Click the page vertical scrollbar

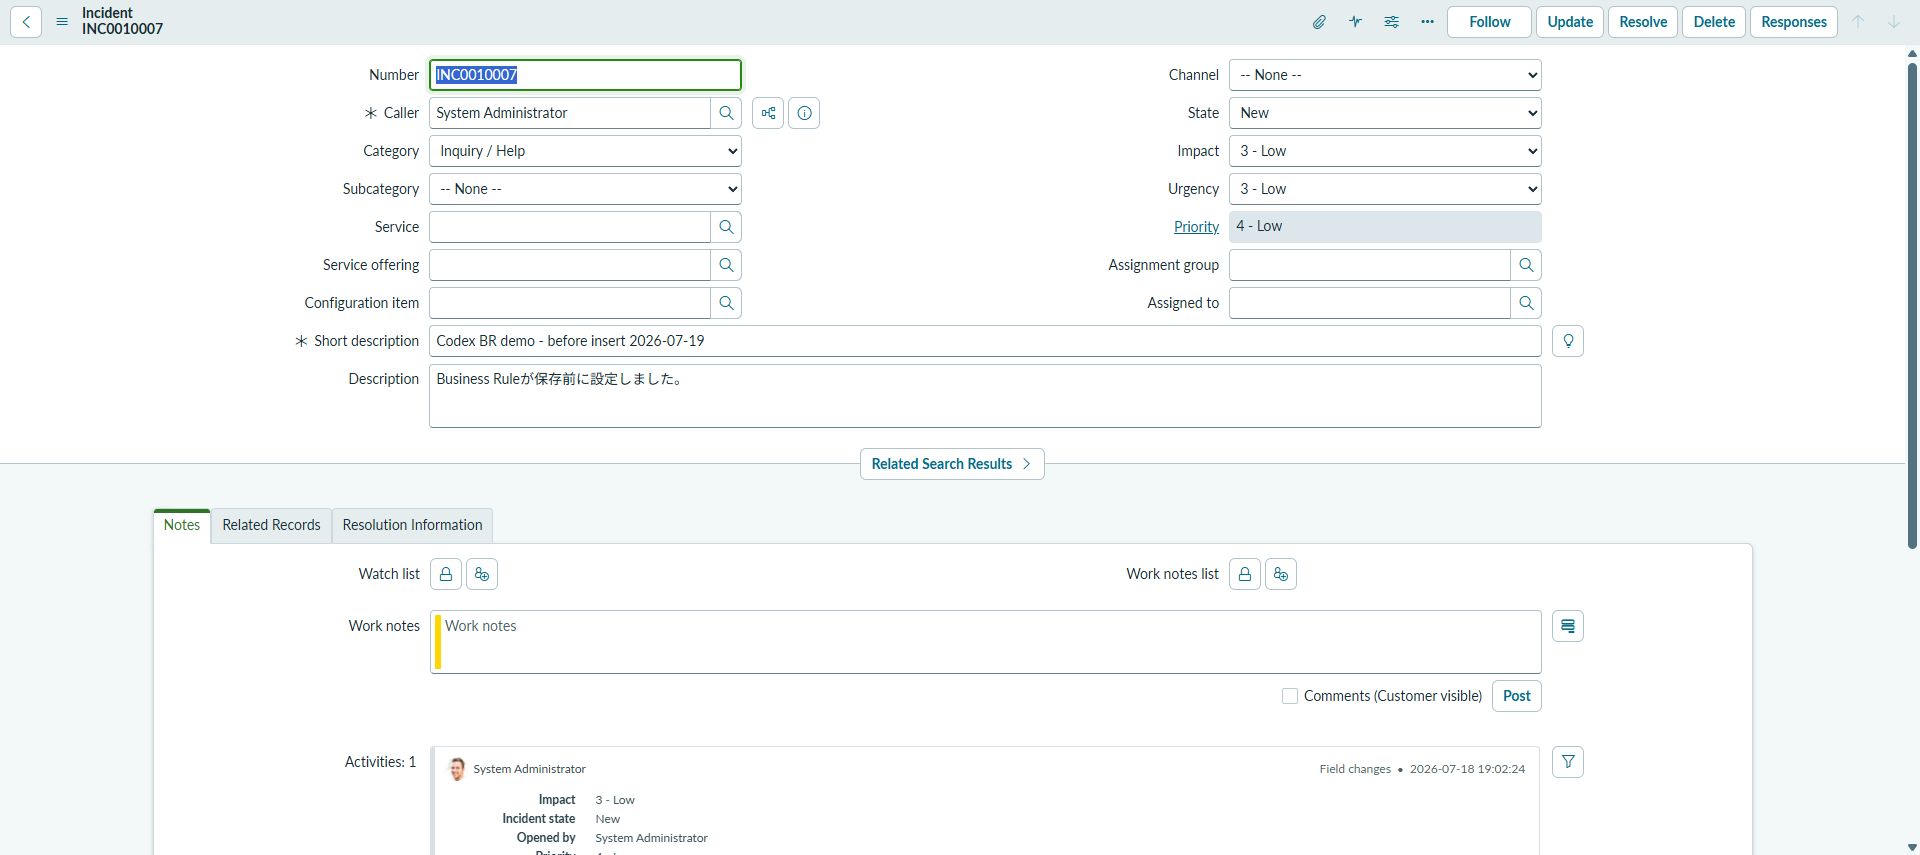pyautogui.click(x=1912, y=306)
